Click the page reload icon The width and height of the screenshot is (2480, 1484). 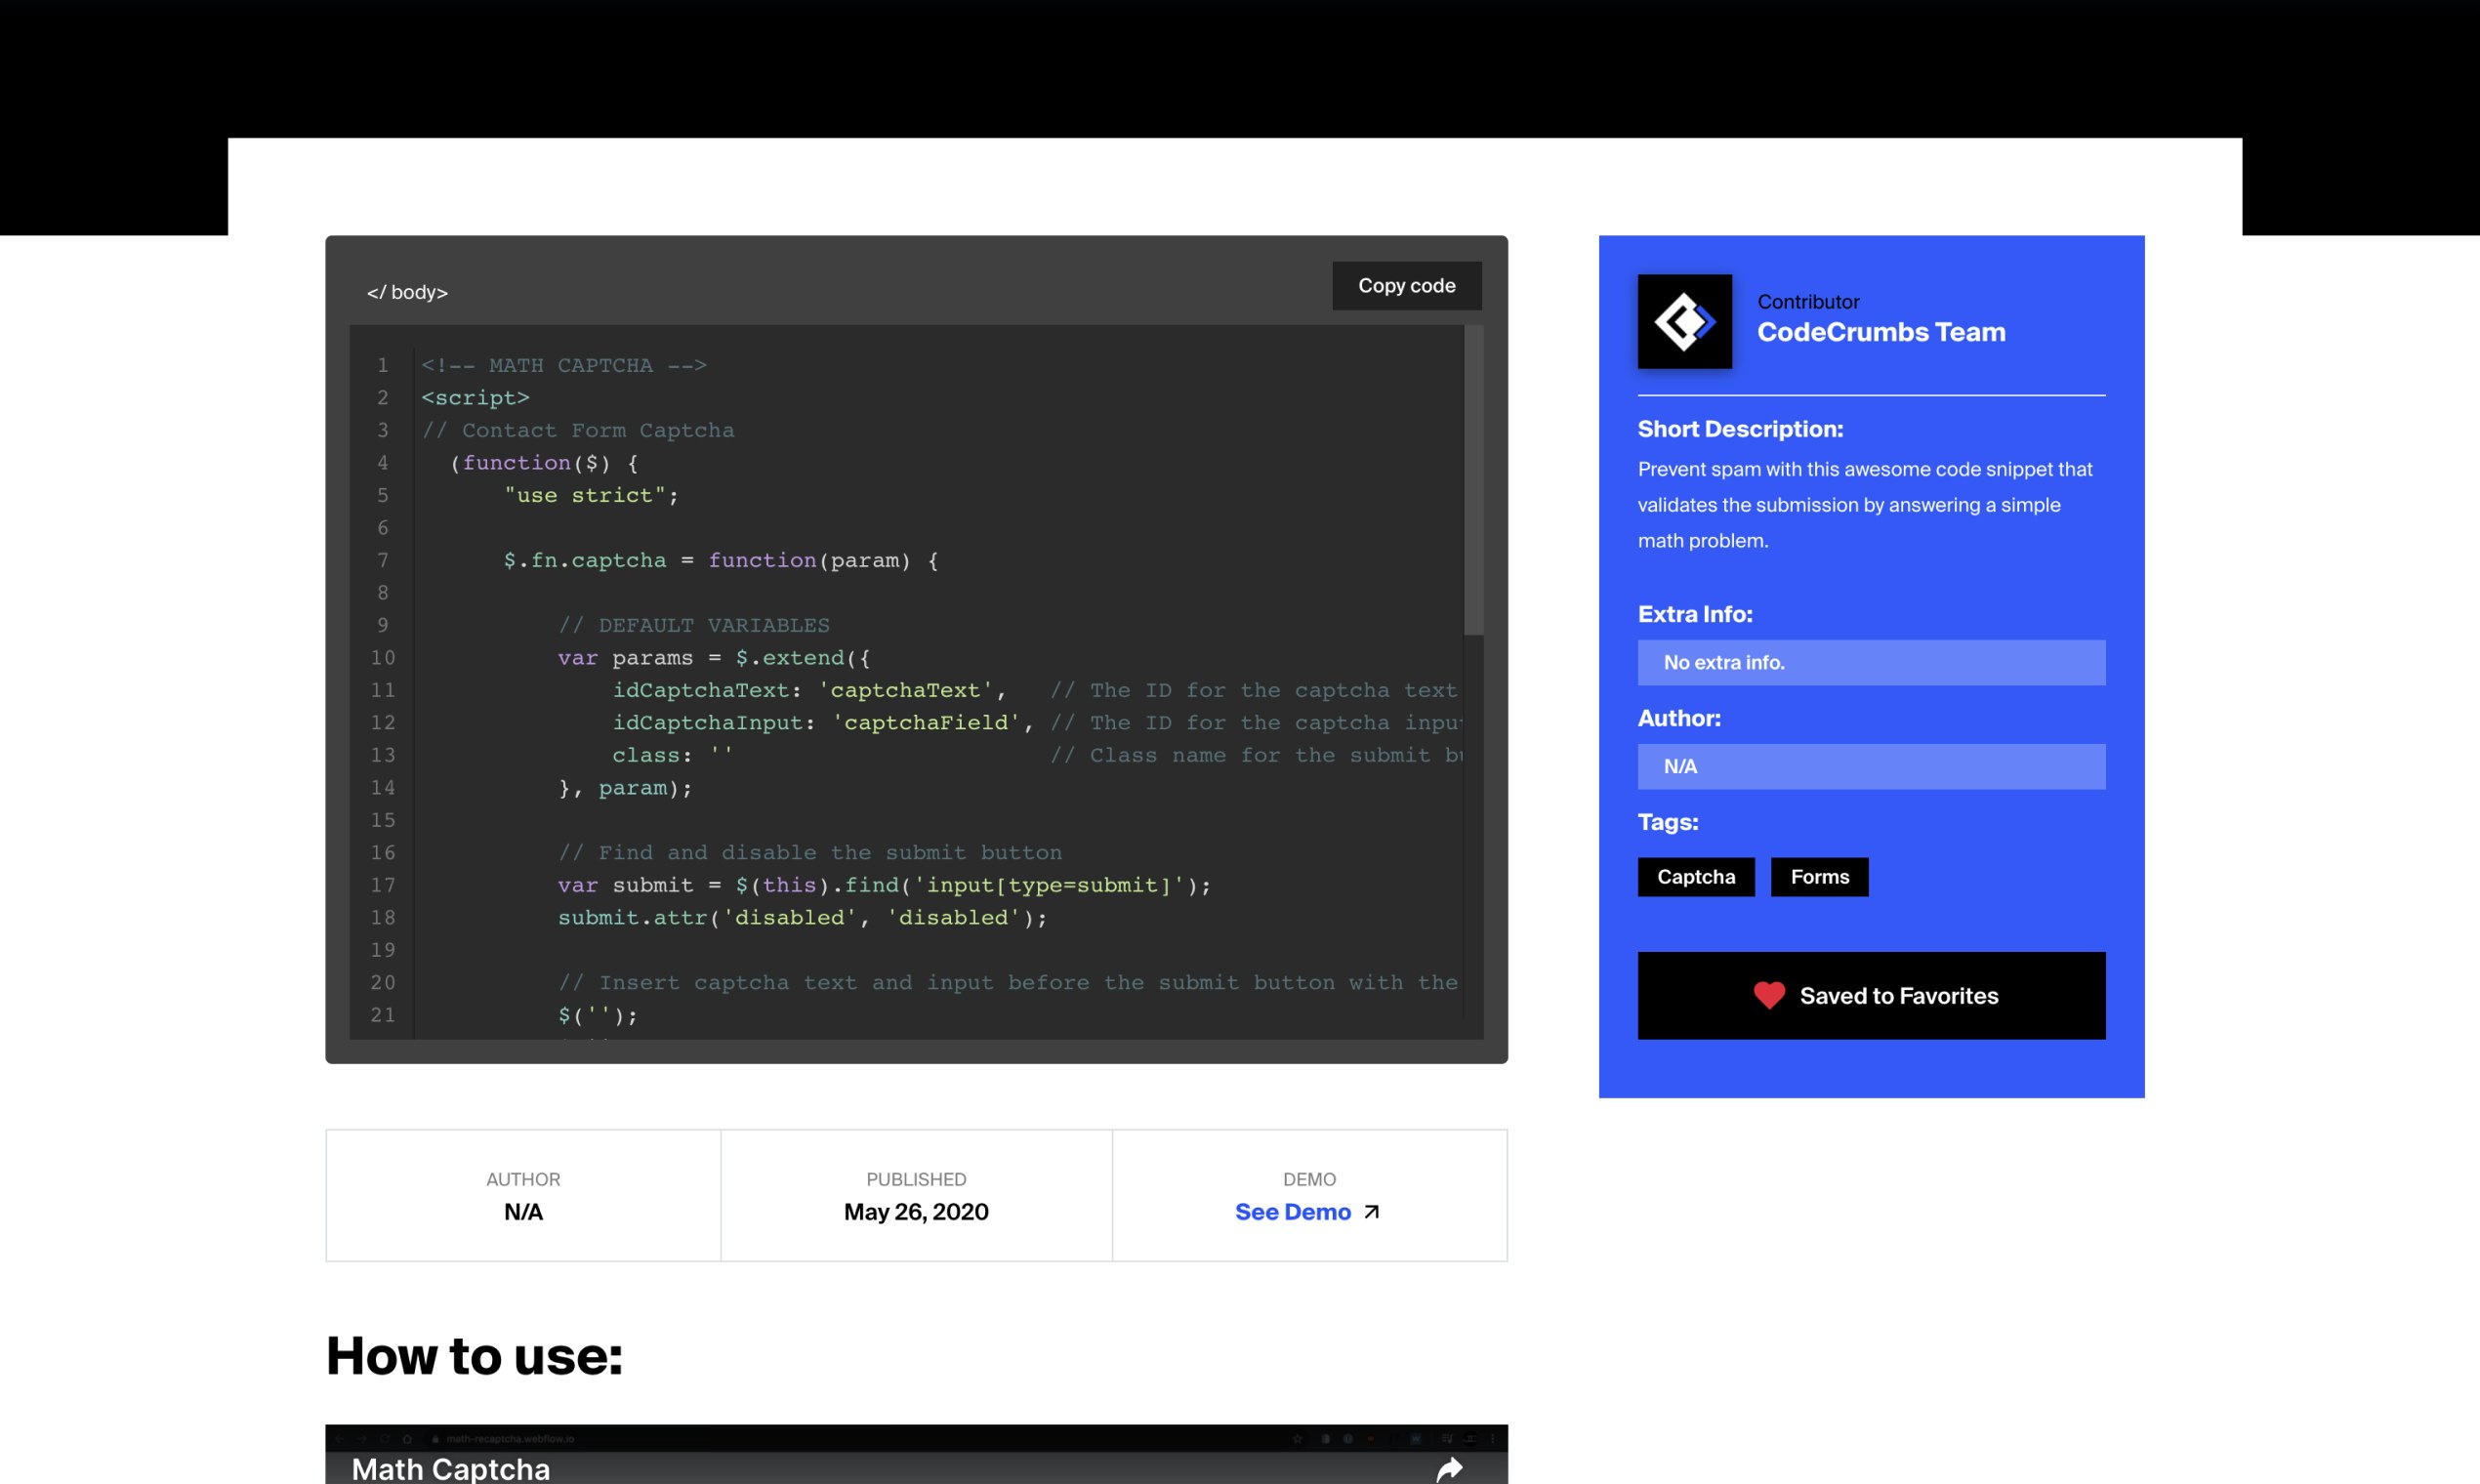click(386, 1440)
